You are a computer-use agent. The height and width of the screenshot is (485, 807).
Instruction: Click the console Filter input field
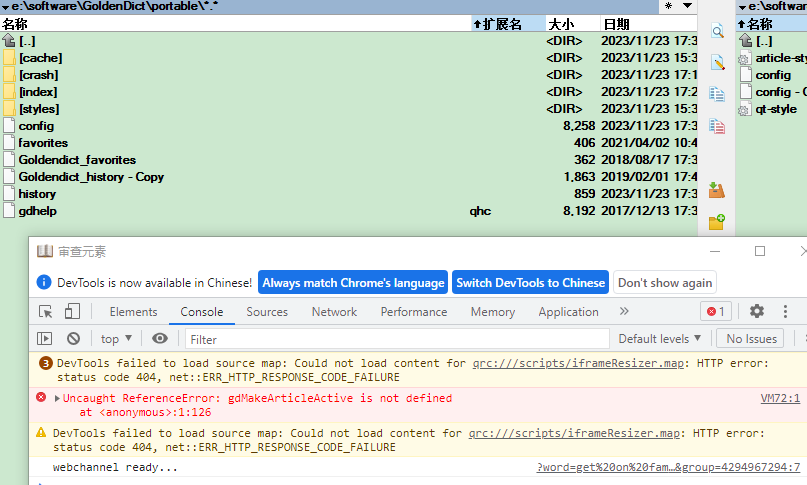tap(397, 339)
